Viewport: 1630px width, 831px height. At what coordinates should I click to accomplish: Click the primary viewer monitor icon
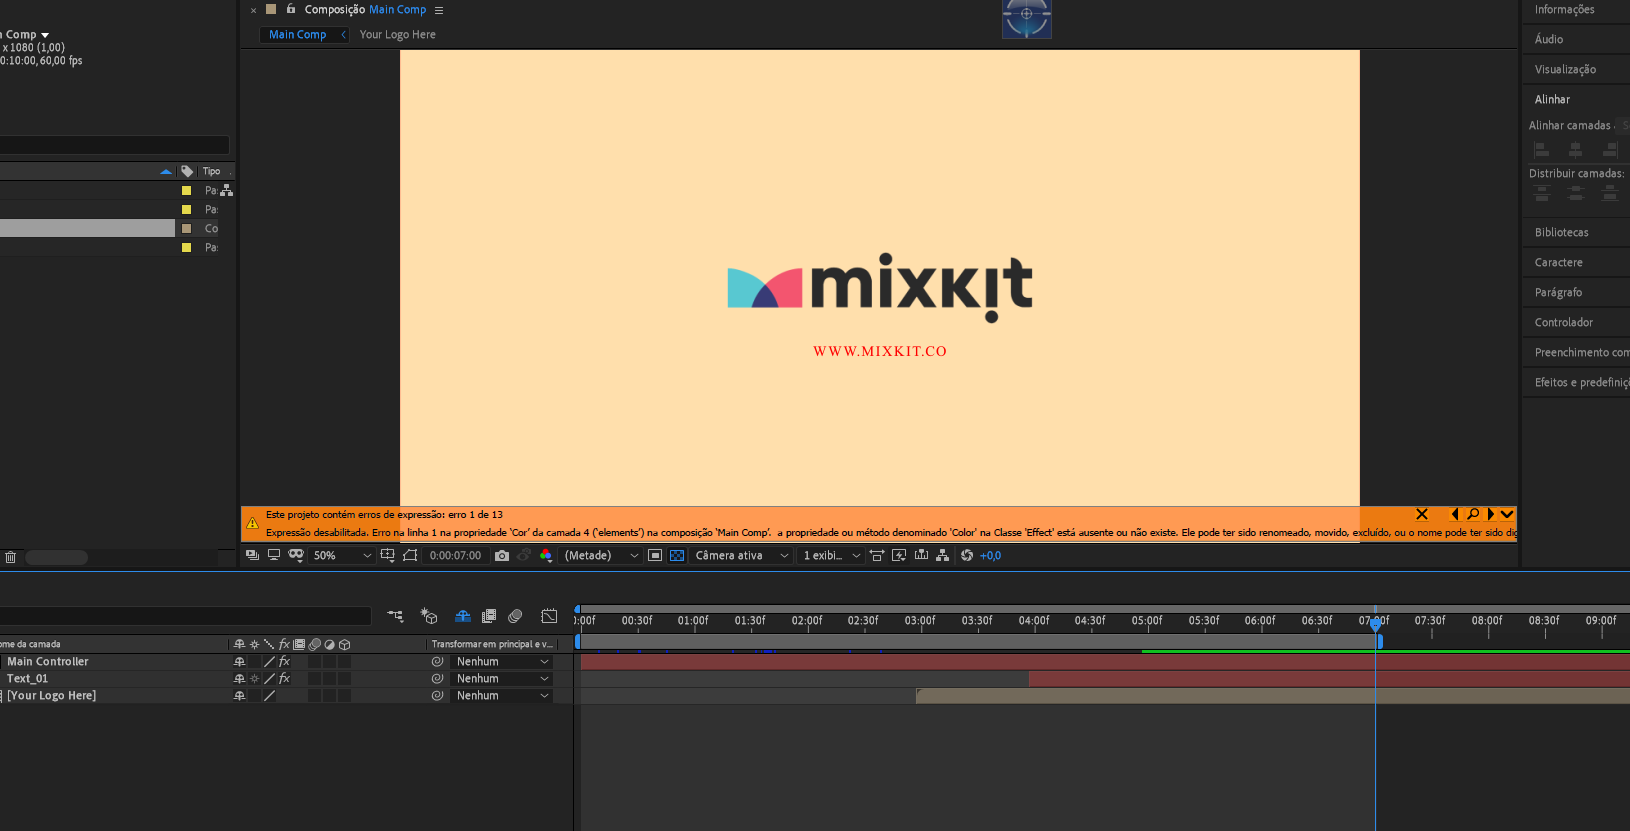coord(274,555)
